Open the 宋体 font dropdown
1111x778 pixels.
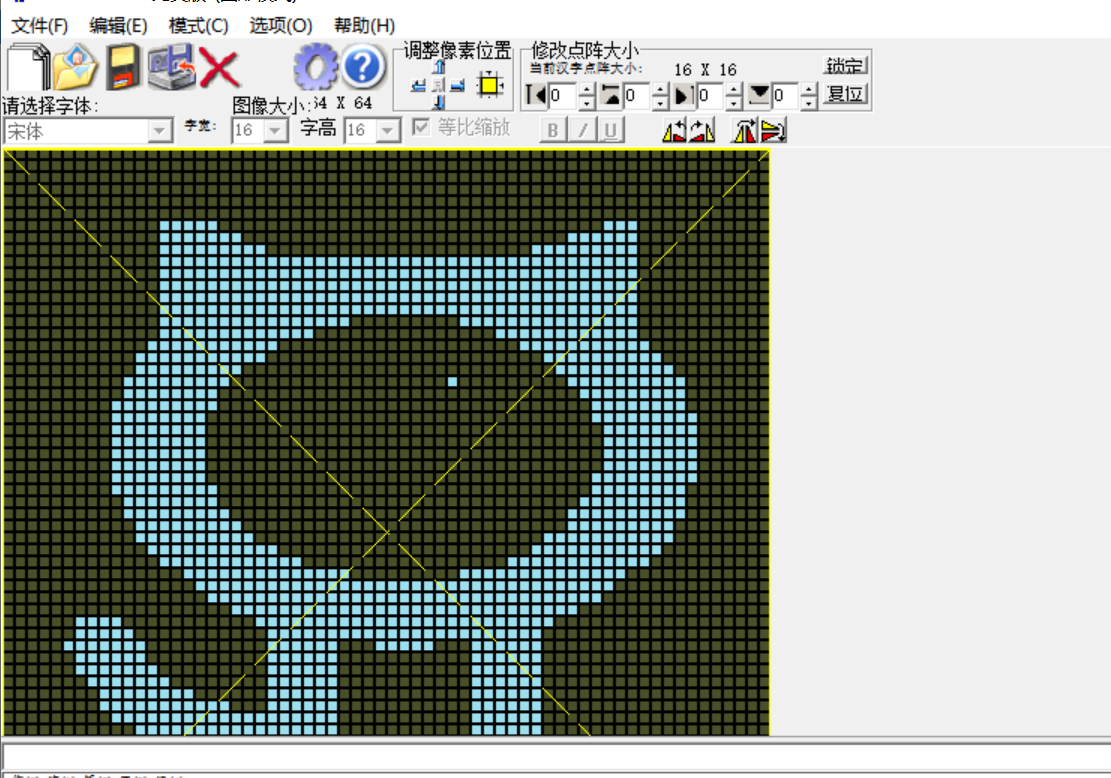point(160,131)
